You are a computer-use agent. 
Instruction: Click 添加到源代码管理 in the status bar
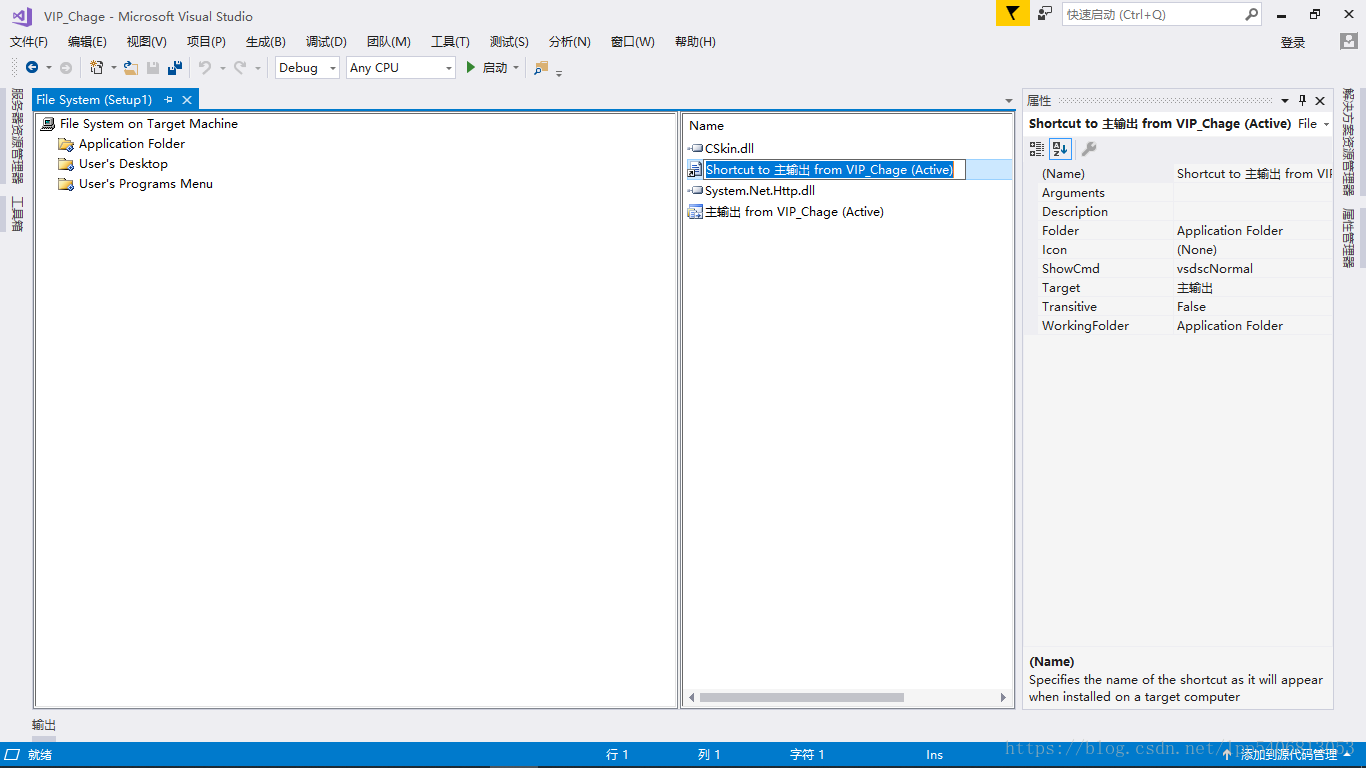[1286, 755]
